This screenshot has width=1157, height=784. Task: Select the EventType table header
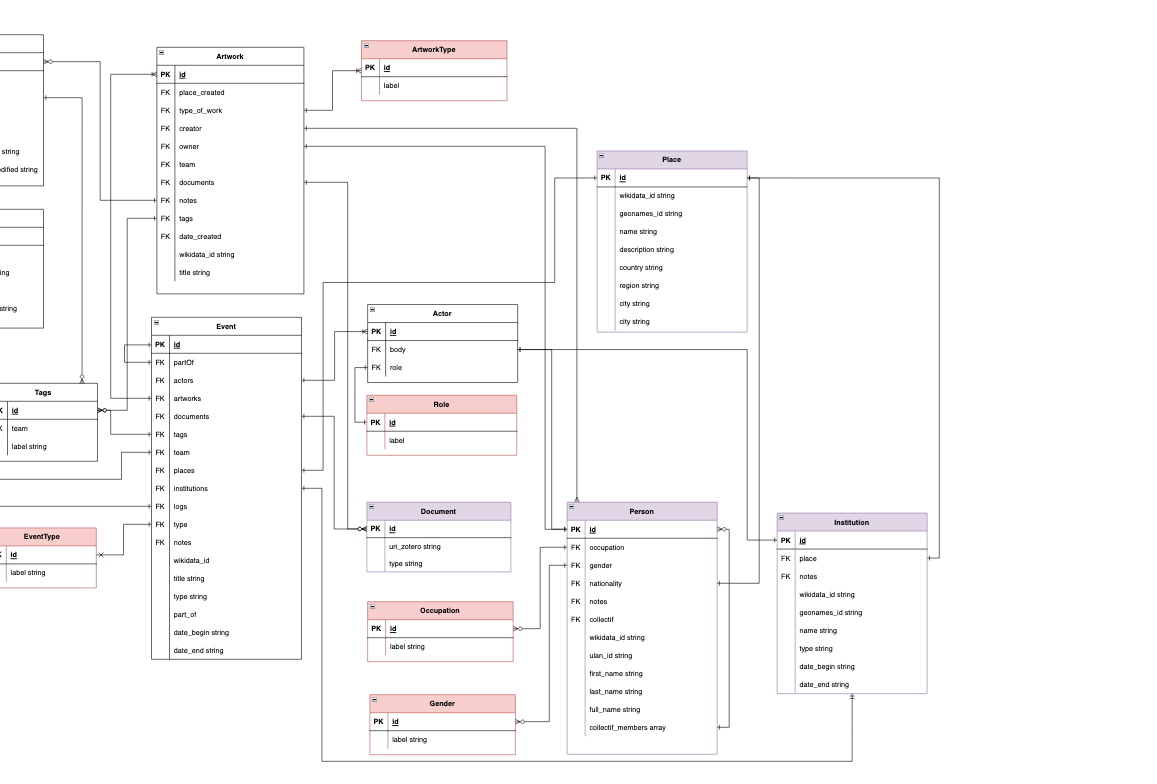pos(42,536)
